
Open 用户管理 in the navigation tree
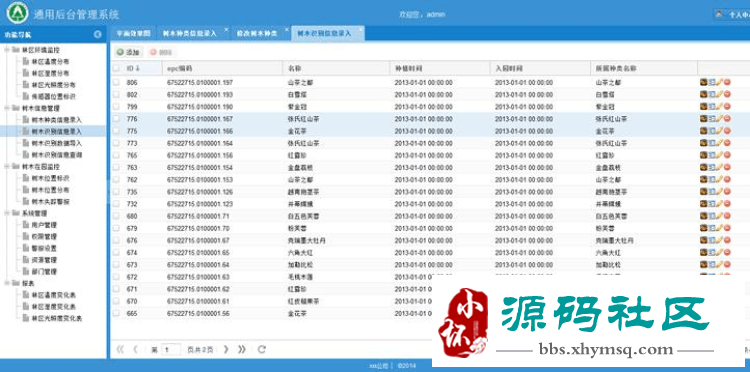tap(44, 225)
